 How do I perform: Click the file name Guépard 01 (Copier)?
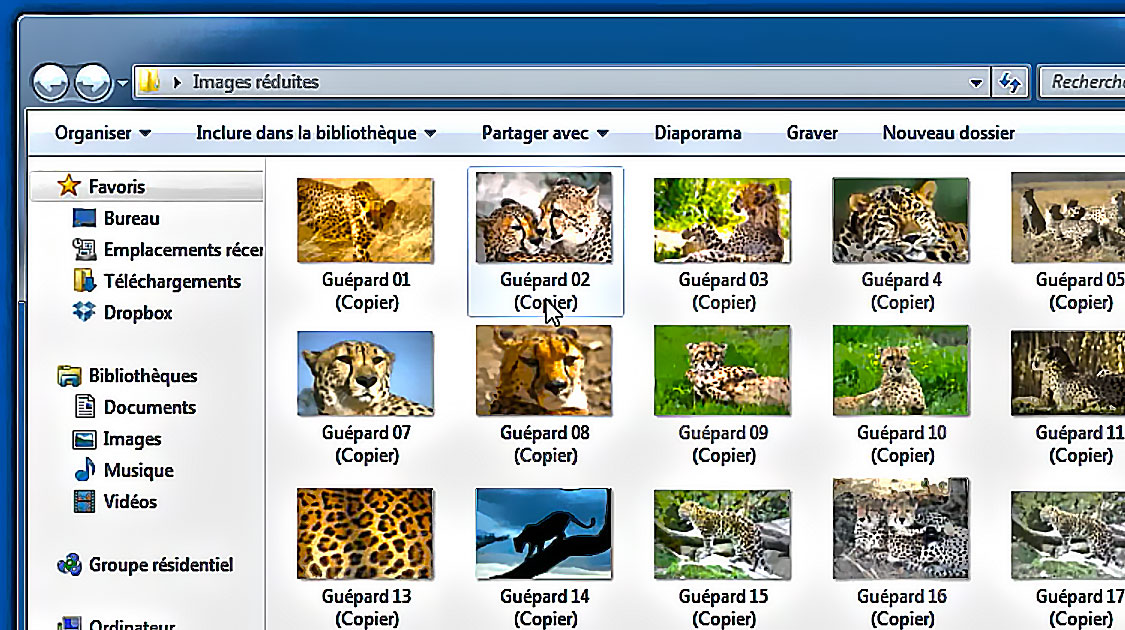click(x=366, y=291)
